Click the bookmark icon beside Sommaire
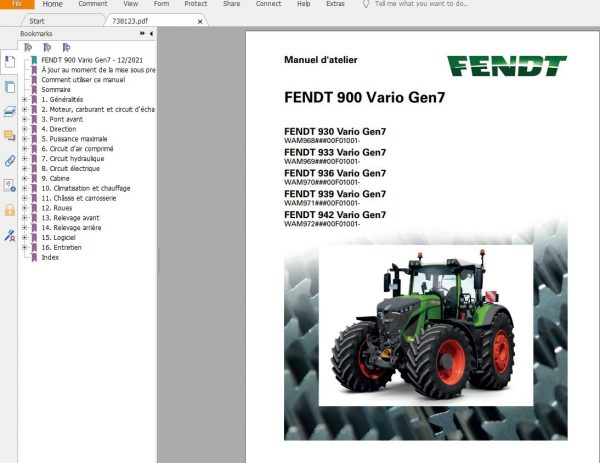The image size is (600, 463). click(34, 90)
